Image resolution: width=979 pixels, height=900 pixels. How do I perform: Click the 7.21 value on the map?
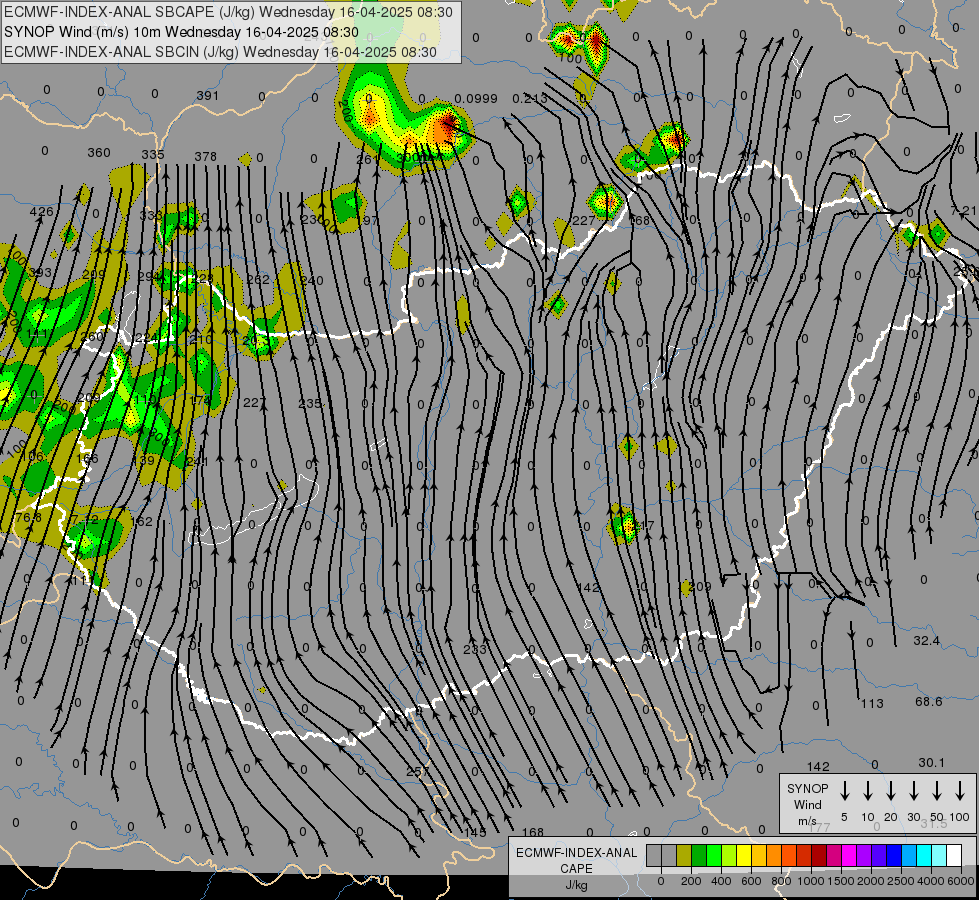[x=963, y=210]
